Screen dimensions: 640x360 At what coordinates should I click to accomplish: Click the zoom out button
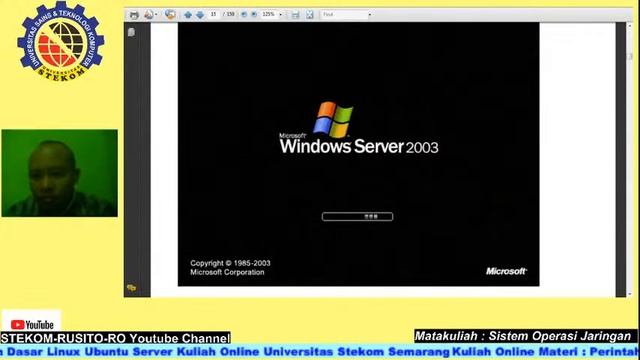pyautogui.click(x=244, y=14)
